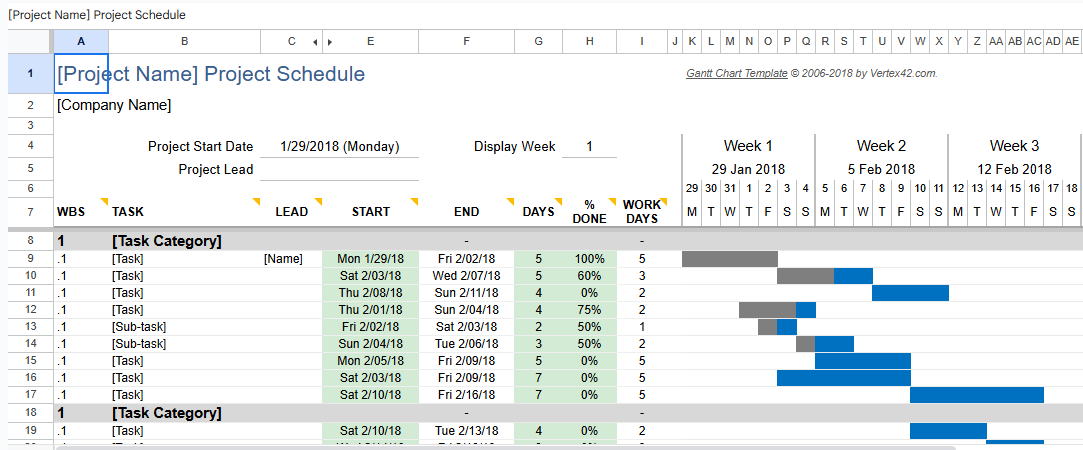
Task: Click the horizontal scrollbar at the bottom
Action: (x=500, y=446)
